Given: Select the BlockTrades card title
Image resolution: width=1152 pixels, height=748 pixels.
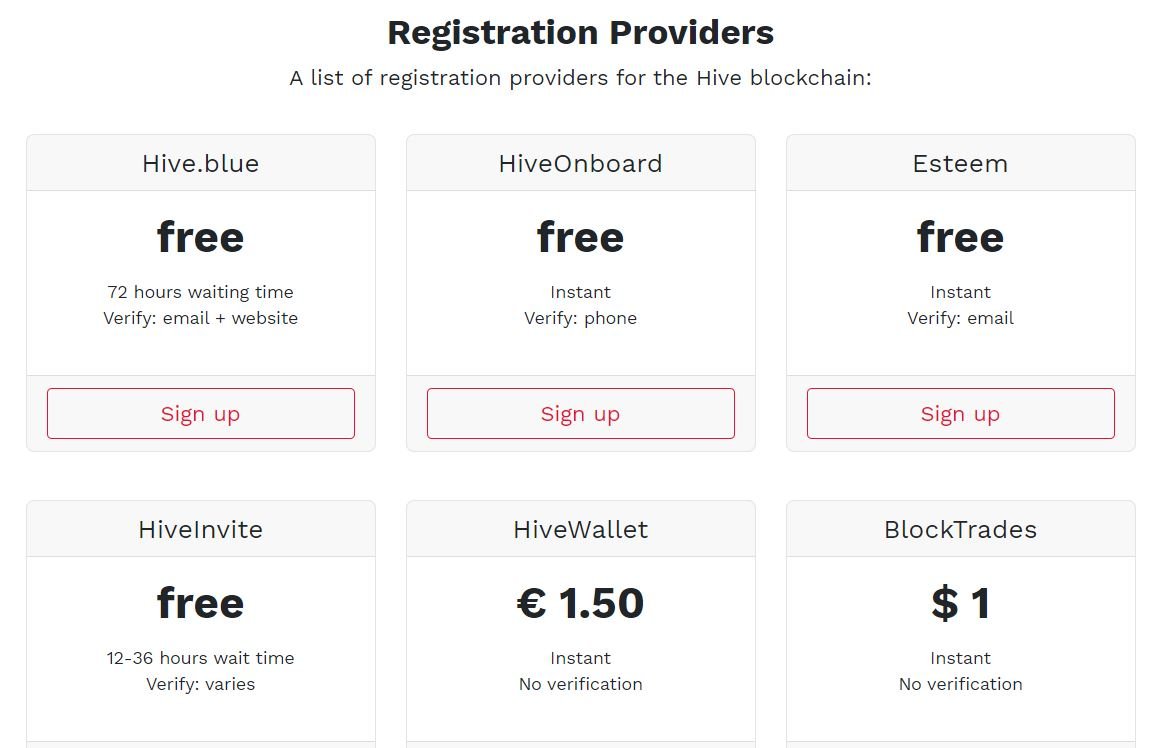Looking at the screenshot, I should click(959, 529).
